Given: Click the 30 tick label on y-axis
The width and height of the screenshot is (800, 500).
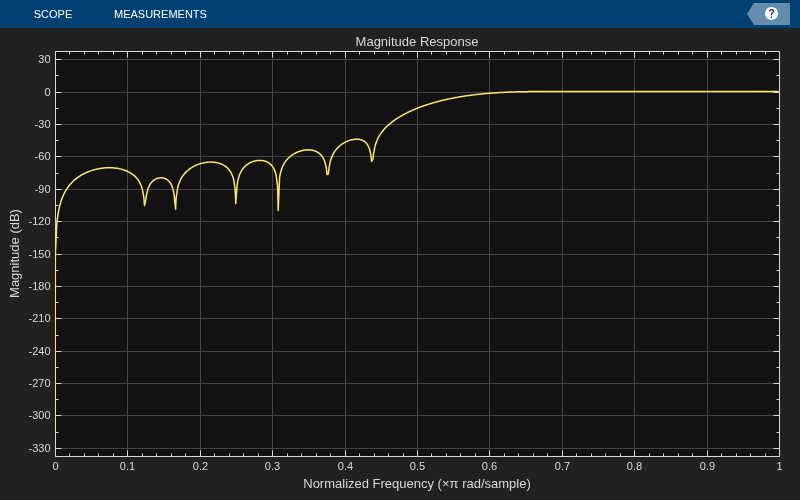Looking at the screenshot, I should coord(44,59).
